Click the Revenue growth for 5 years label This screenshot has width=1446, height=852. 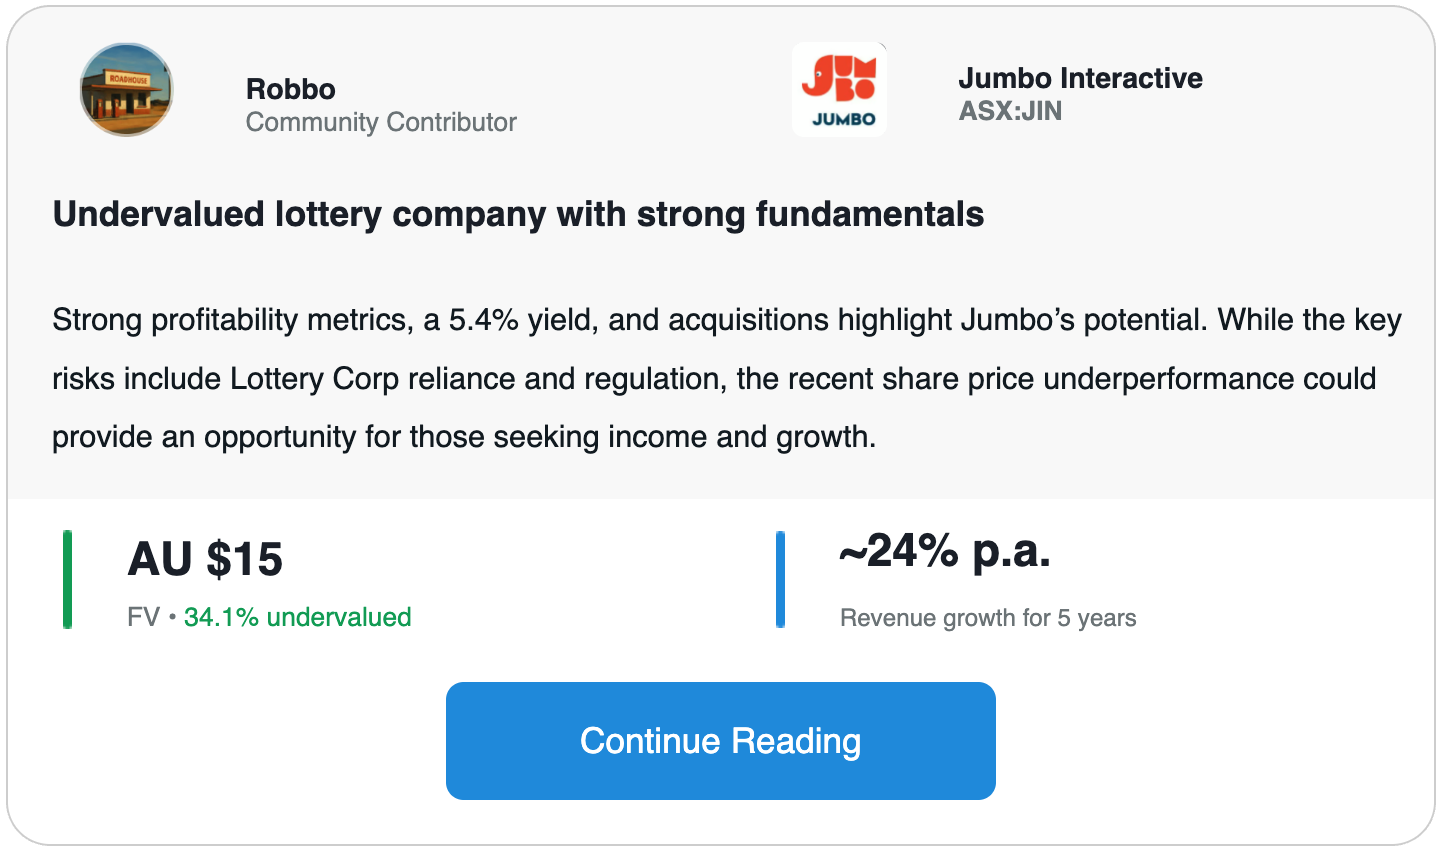point(988,618)
